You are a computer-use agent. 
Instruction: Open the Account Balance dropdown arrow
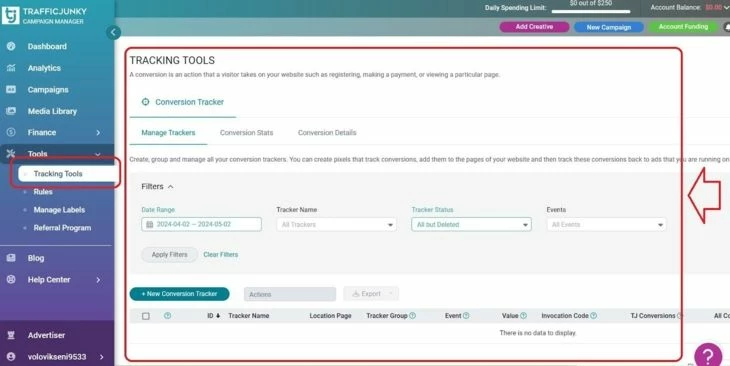(726, 7)
